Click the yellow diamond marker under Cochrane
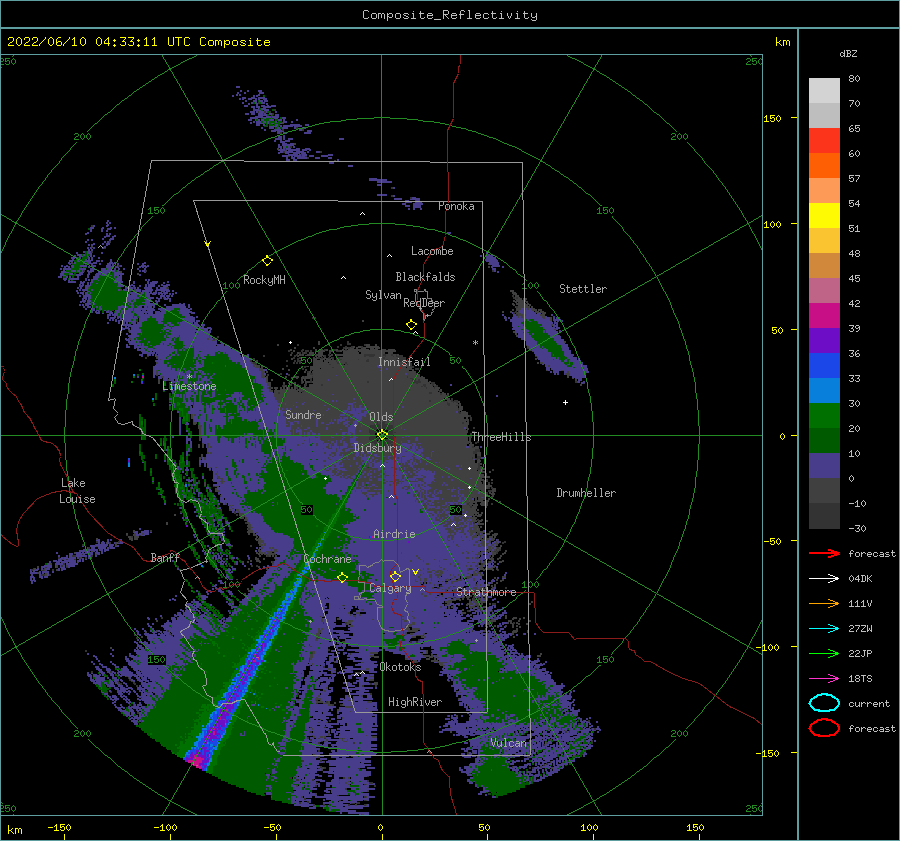Viewport: 900px width, 841px height. (x=342, y=577)
